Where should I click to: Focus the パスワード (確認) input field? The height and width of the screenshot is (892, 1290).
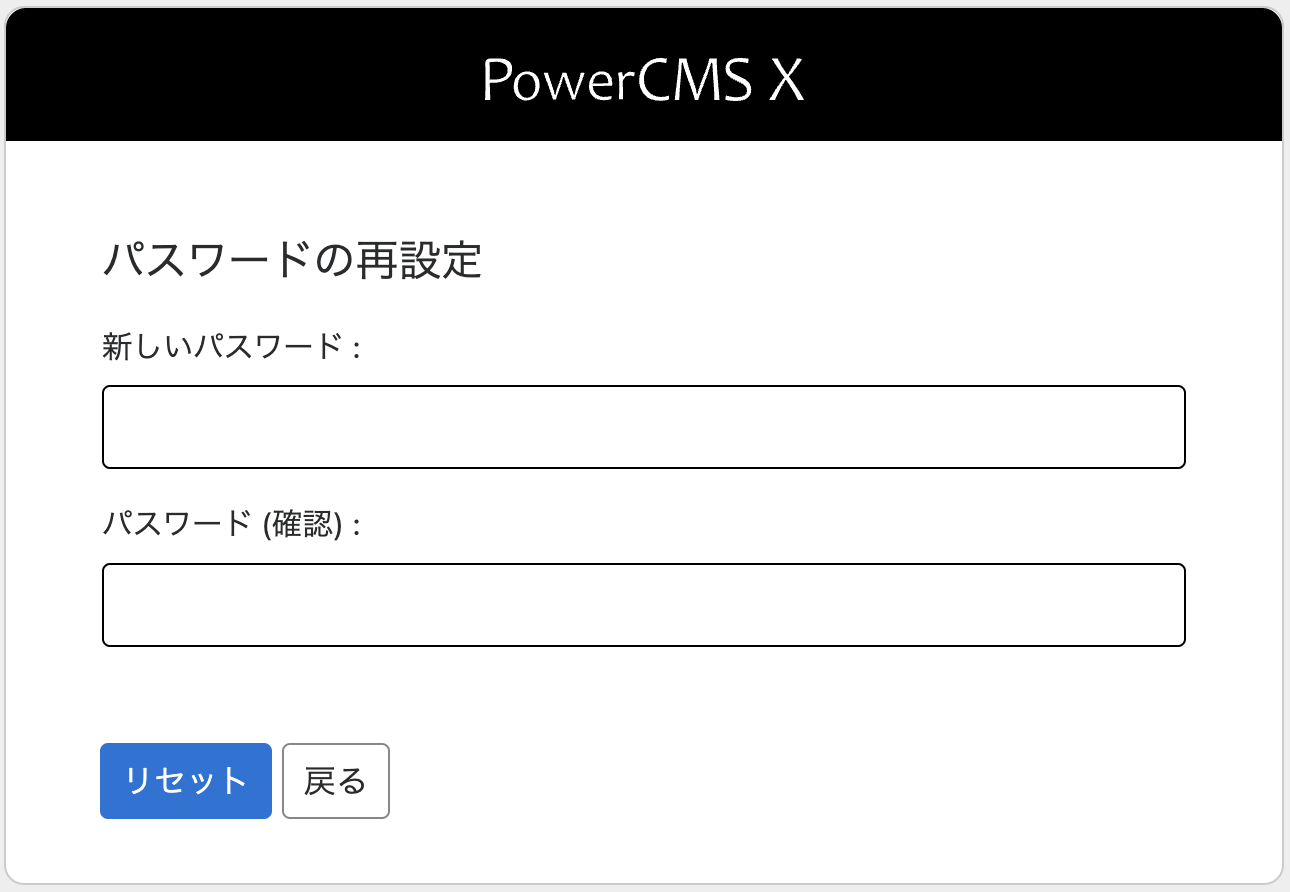(644, 605)
